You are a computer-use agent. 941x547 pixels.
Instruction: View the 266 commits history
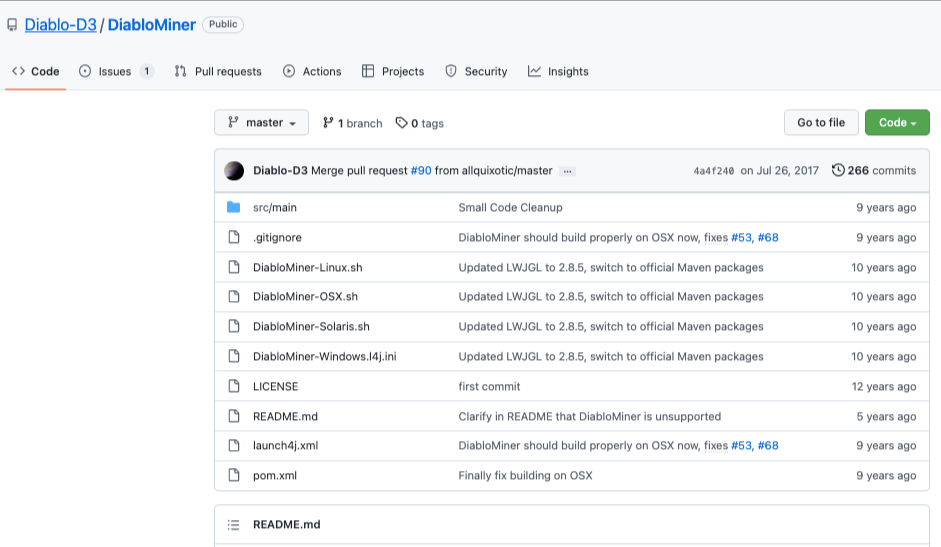[874, 171]
